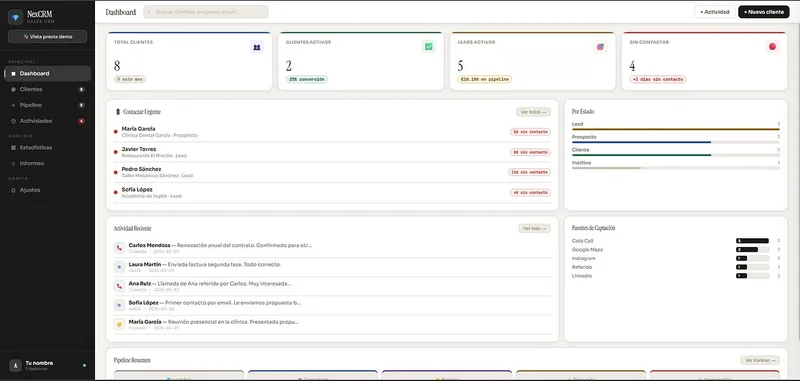Image resolution: width=800 pixels, height=381 pixels.
Task: Click Instagram in Fuentes de Captación
Action: (584, 259)
